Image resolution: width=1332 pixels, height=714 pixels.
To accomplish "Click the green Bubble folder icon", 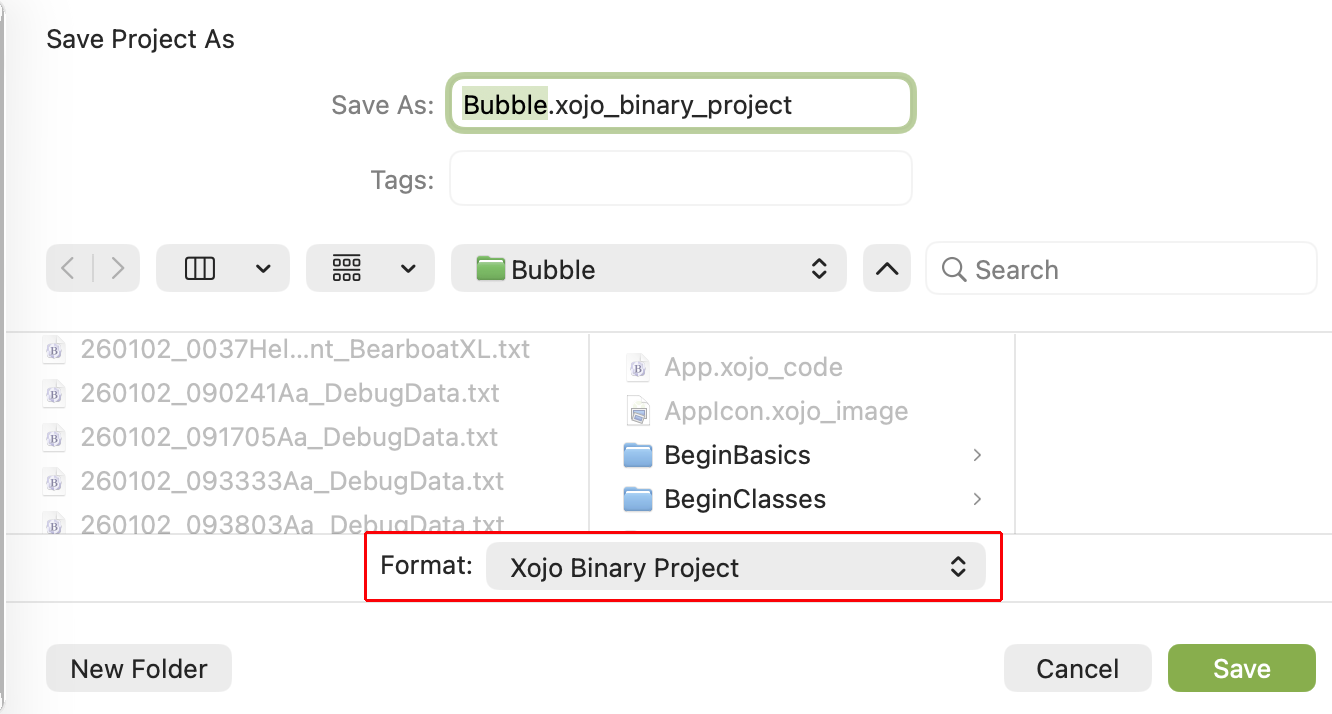I will click(x=490, y=269).
